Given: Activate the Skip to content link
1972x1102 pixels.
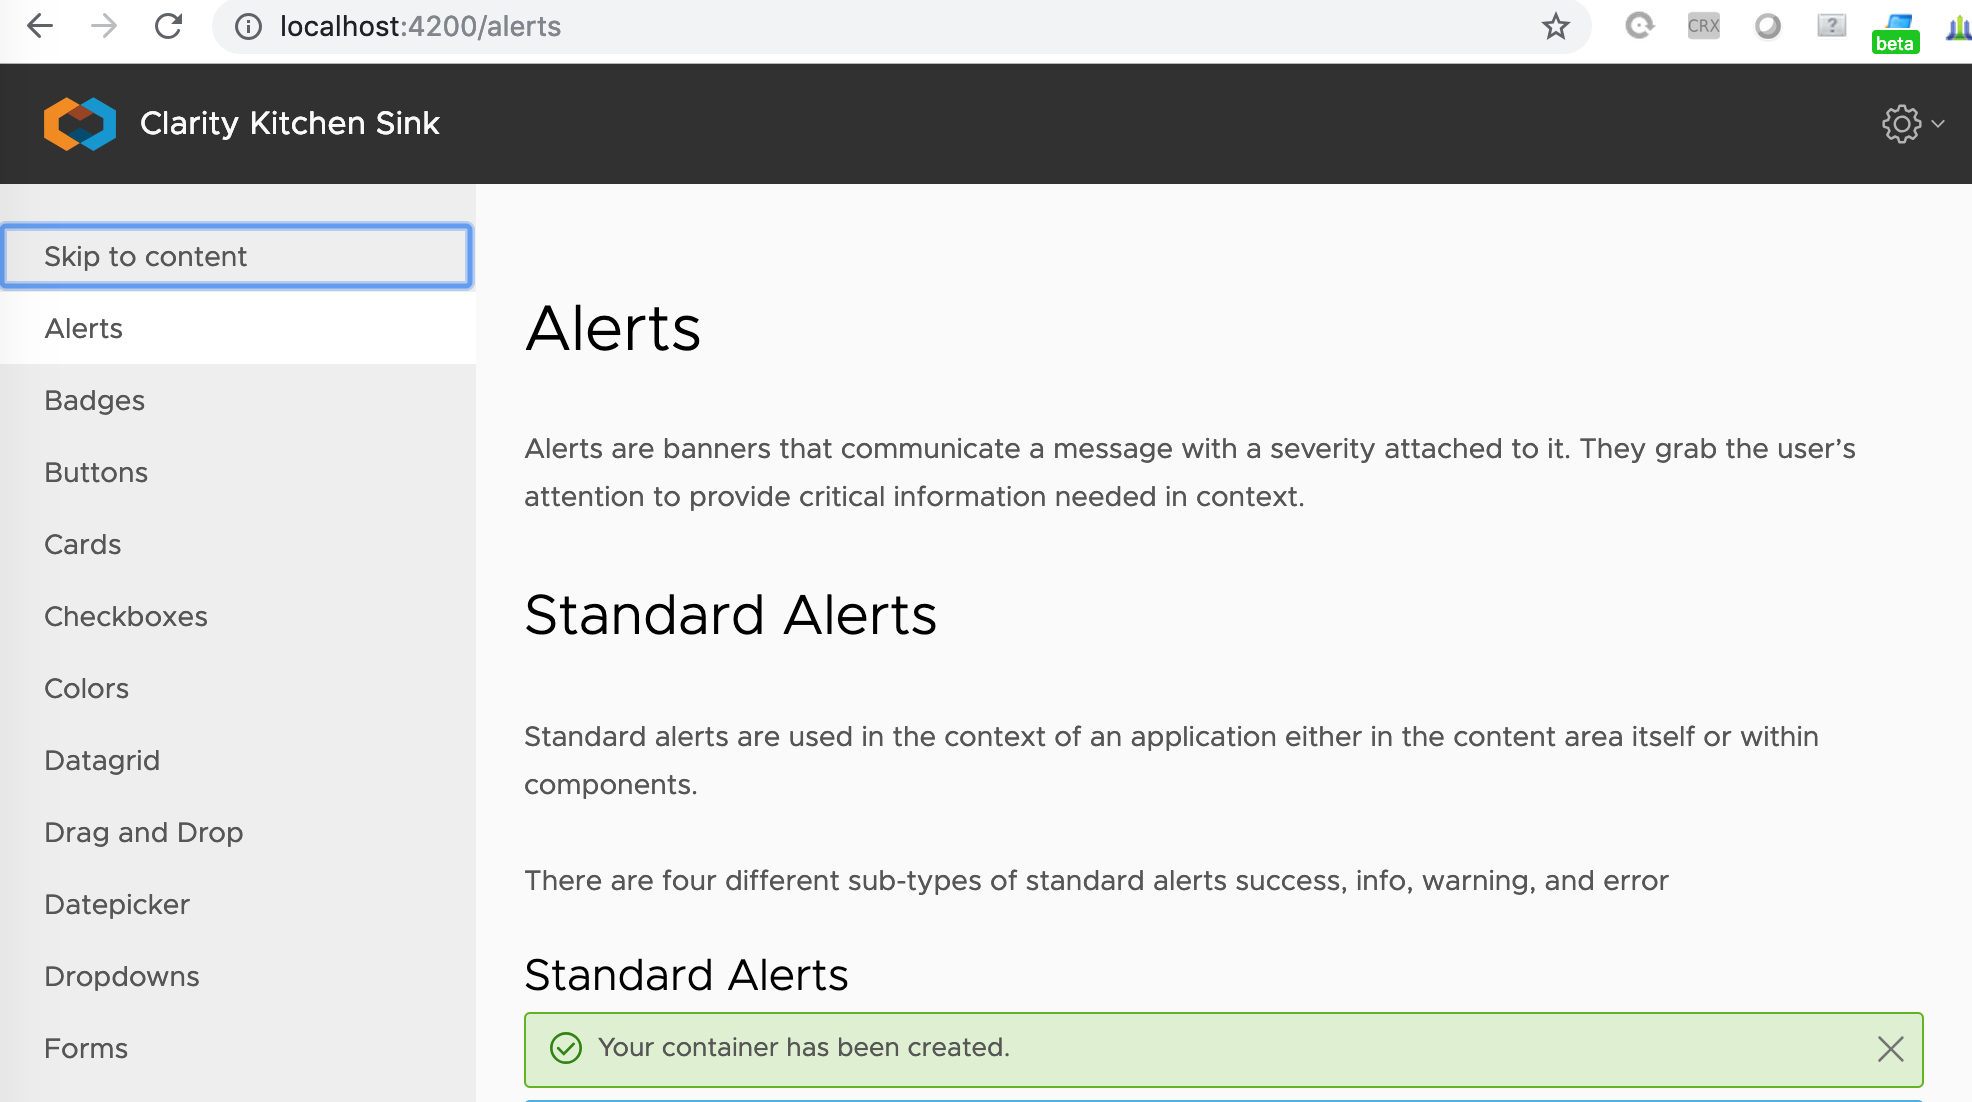Looking at the screenshot, I should 237,257.
